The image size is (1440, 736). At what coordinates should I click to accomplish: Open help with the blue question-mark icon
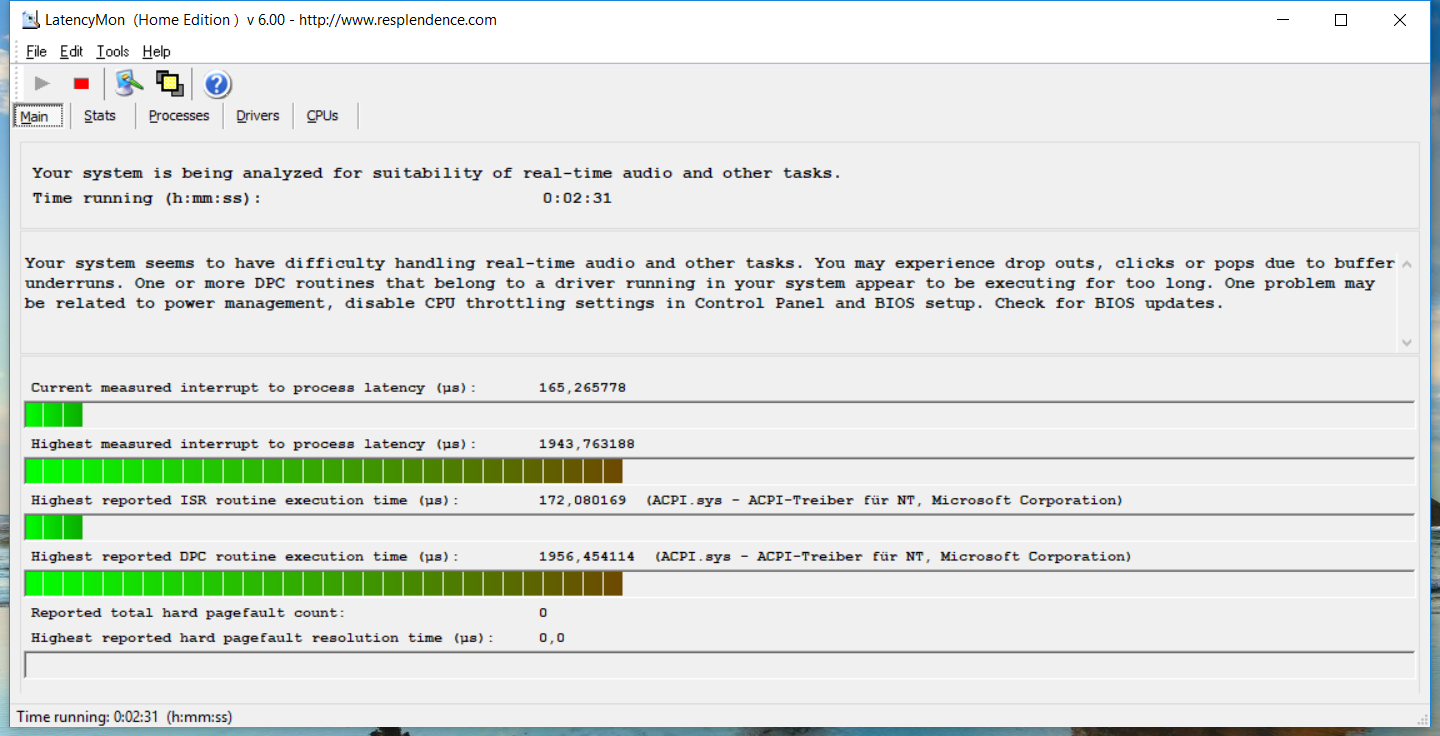pyautogui.click(x=218, y=84)
